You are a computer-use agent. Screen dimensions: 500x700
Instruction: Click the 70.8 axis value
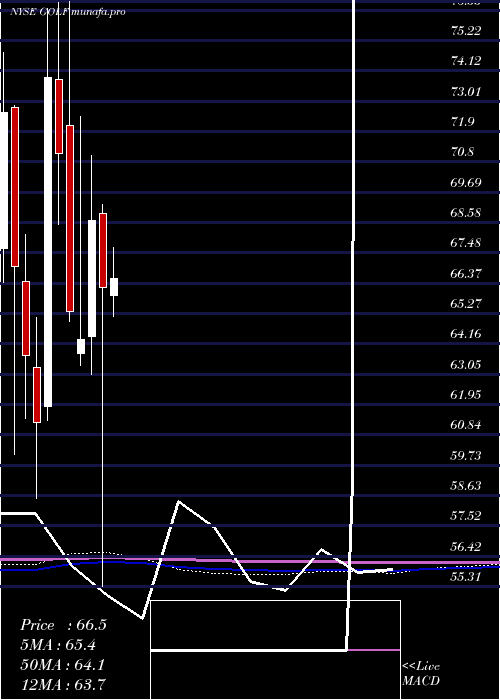click(462, 152)
